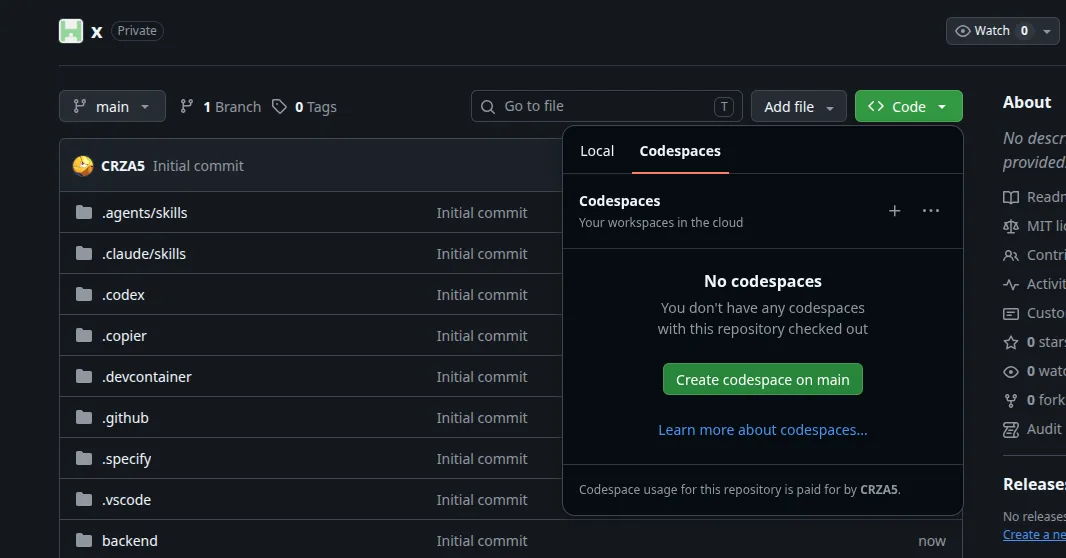
Task: Click the star icon beside 0 stars
Action: click(x=1011, y=343)
